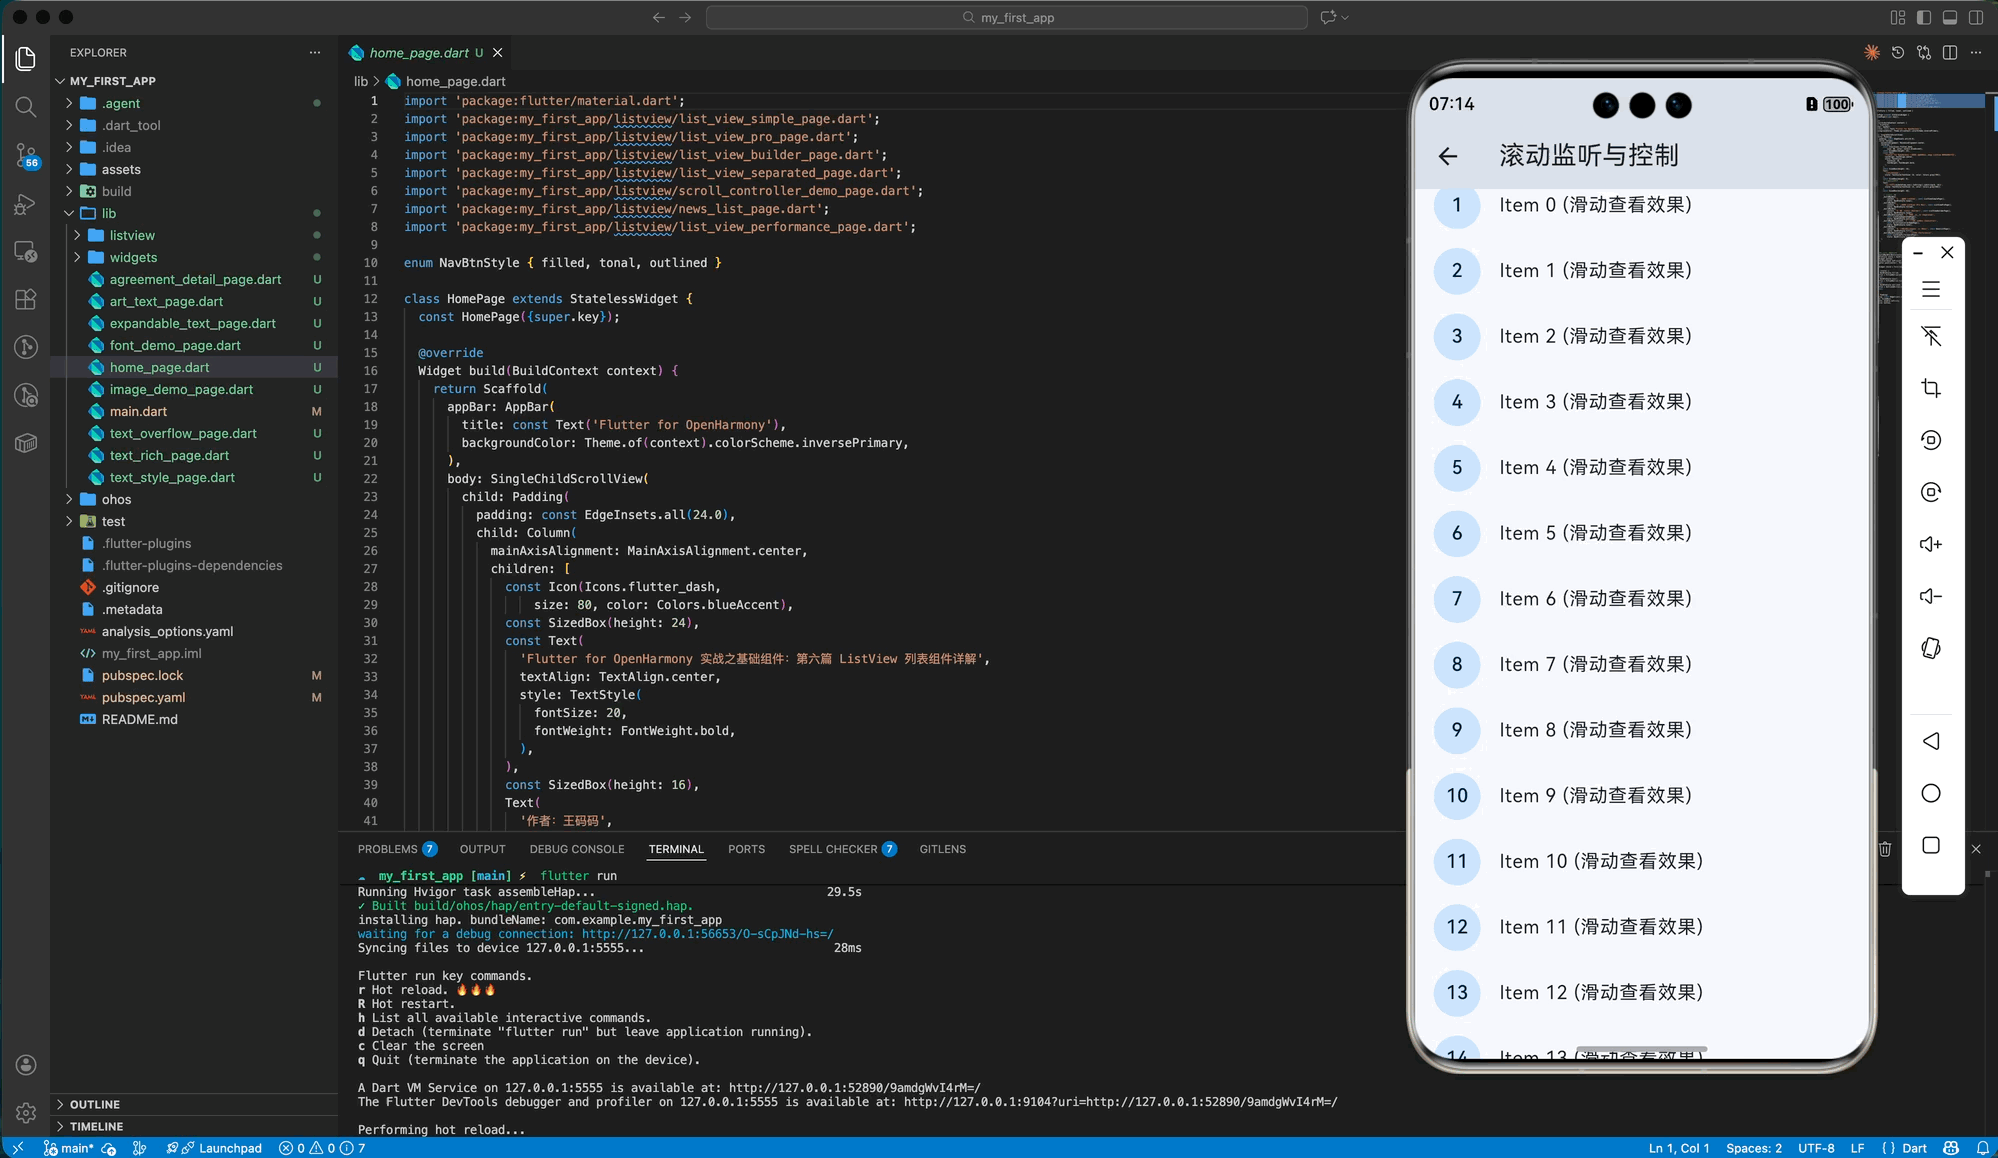
Task: Click the my_first_app command center search field
Action: point(1006,17)
